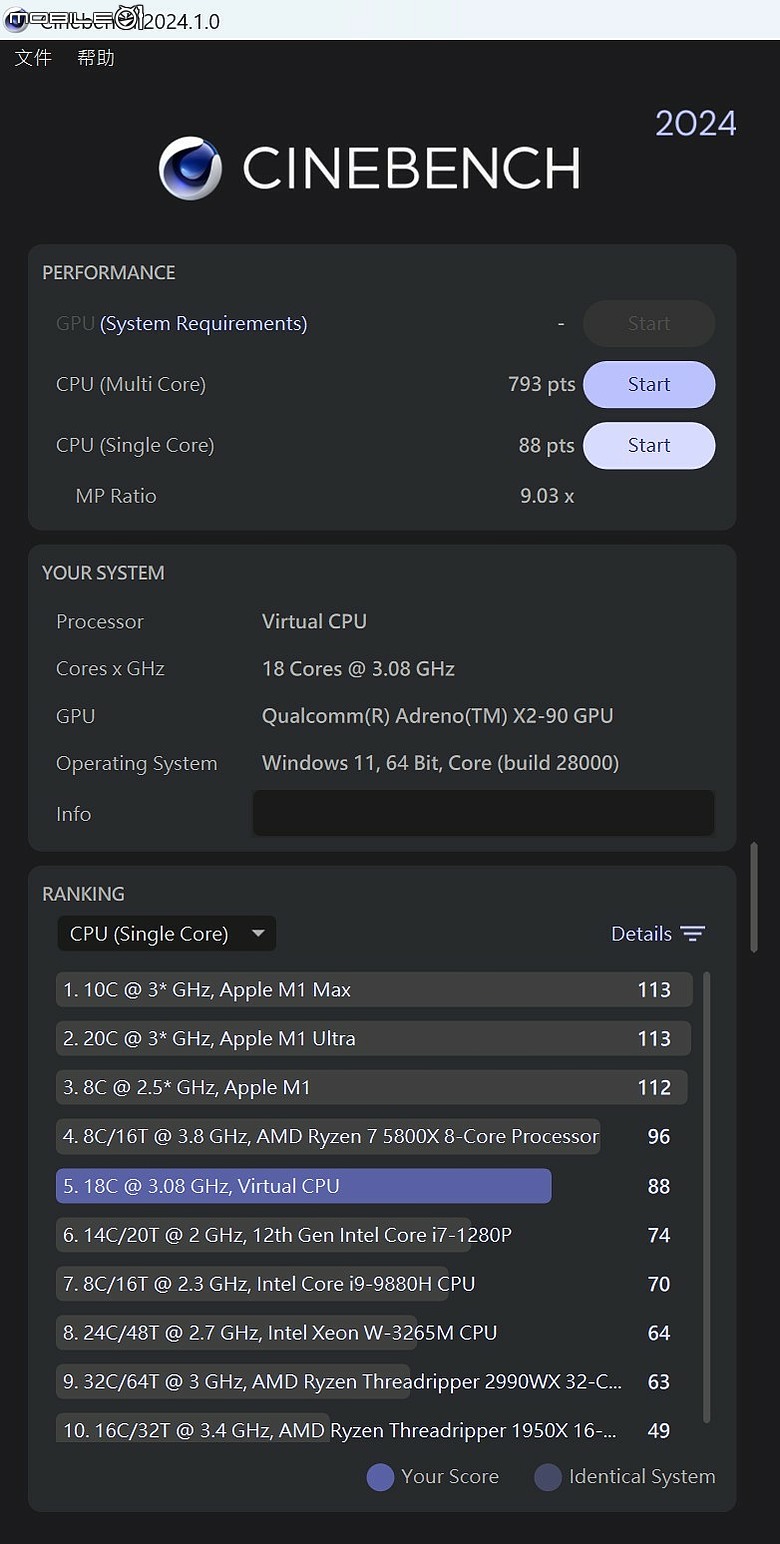This screenshot has height=1544, width=780.
Task: Click the Virtual CPU processor value
Action: point(314,622)
